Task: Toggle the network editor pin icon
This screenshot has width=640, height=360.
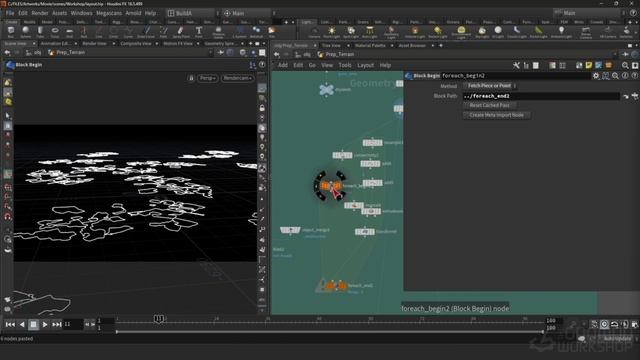Action: pos(625,54)
